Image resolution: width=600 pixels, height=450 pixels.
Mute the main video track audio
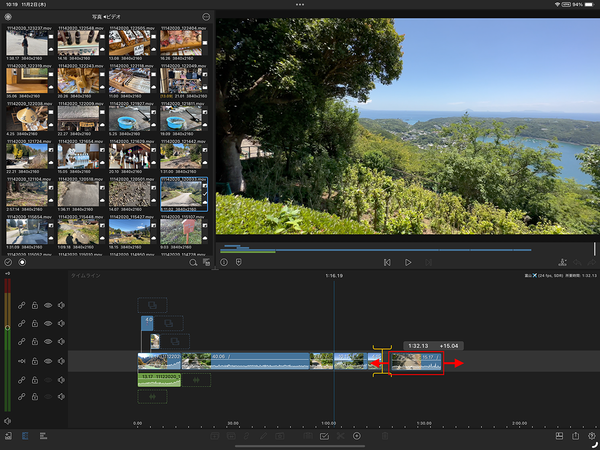tap(61, 360)
